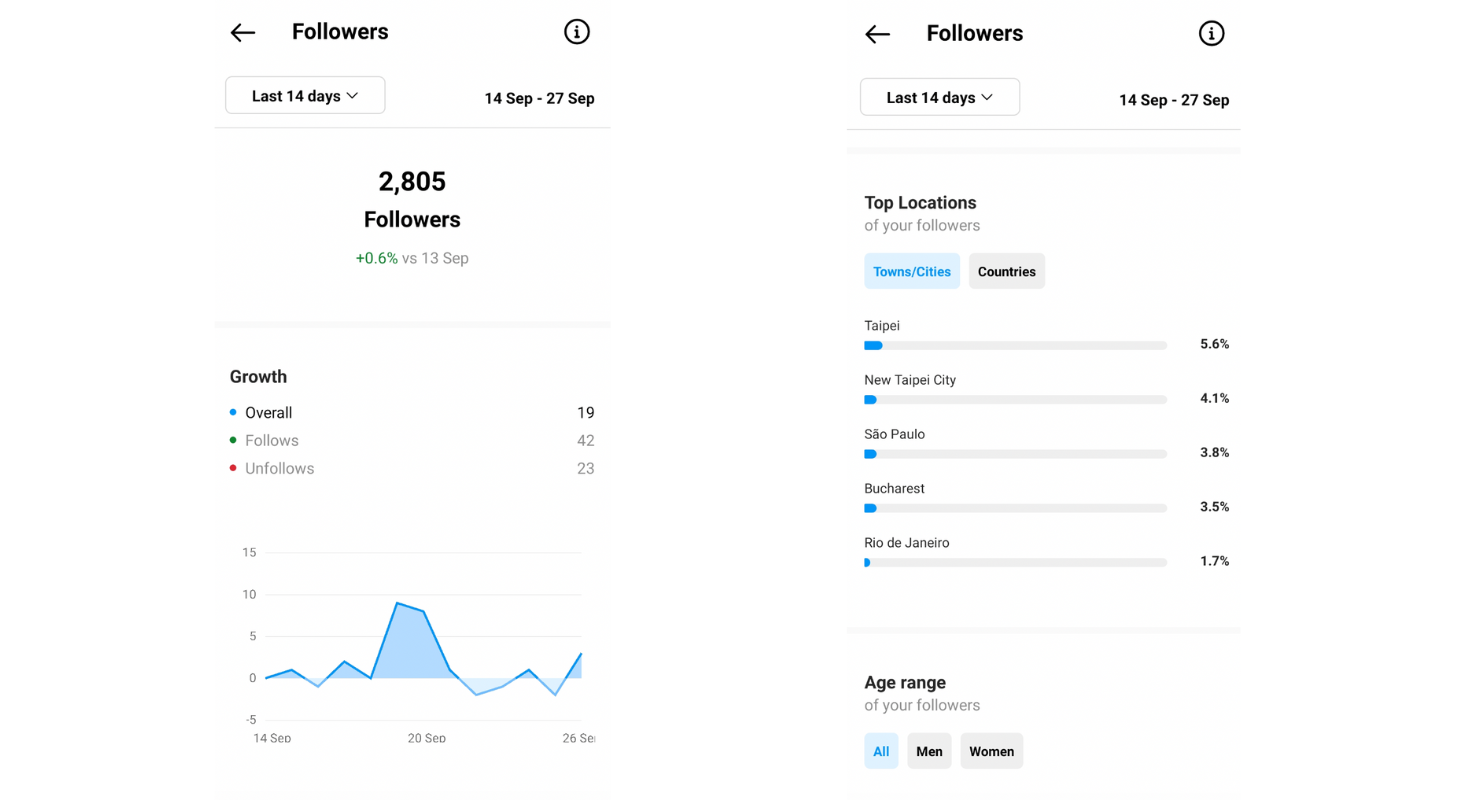The image size is (1460, 800).
Task: Click the Unfollows count 23
Action: (x=585, y=469)
